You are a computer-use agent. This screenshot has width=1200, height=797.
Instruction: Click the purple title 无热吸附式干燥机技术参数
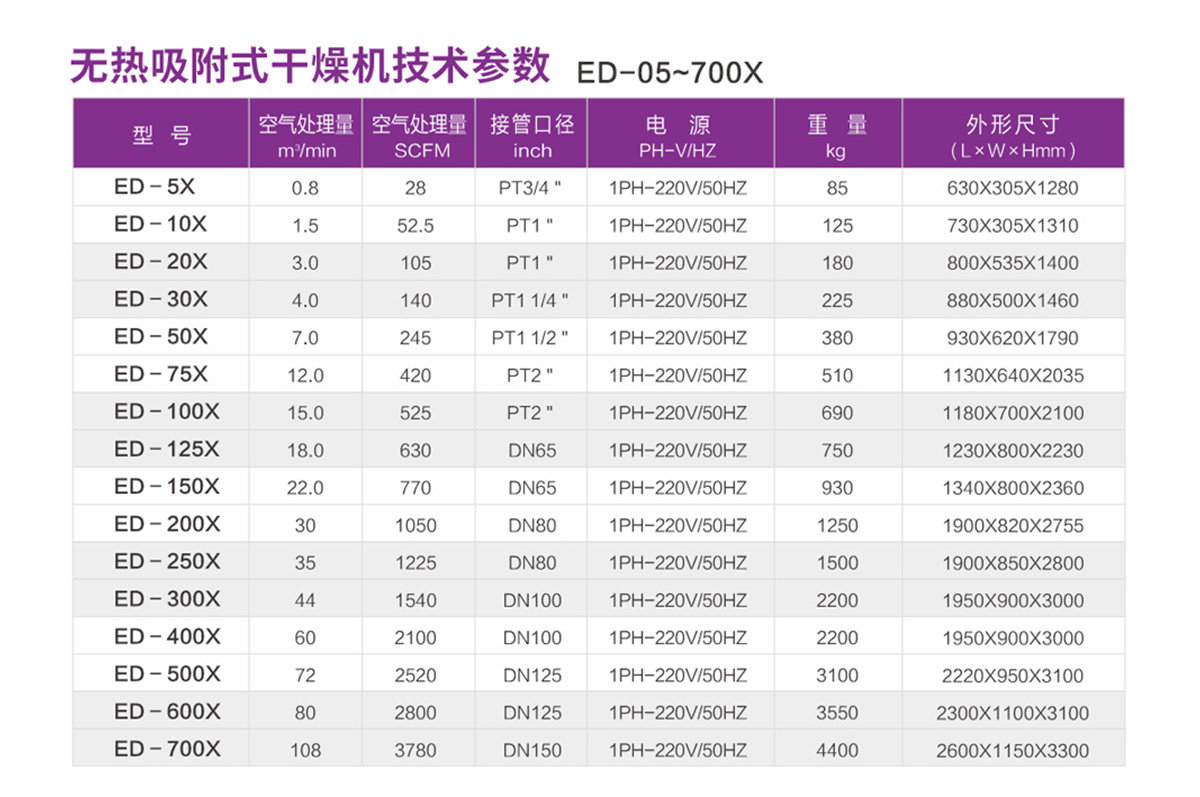(x=309, y=66)
